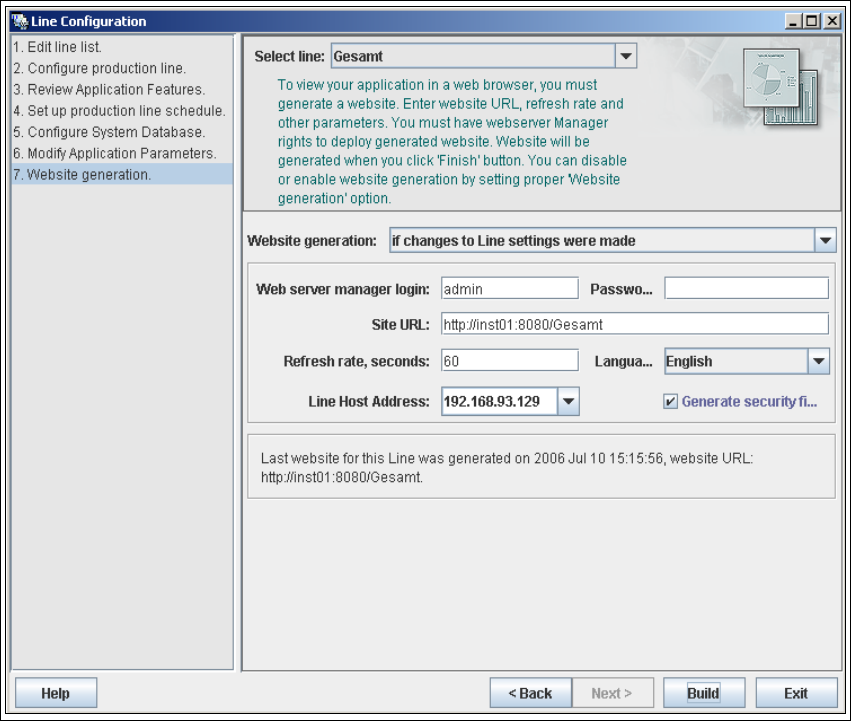Click the Site URL input field
The height and width of the screenshot is (721, 851).
[634, 324]
